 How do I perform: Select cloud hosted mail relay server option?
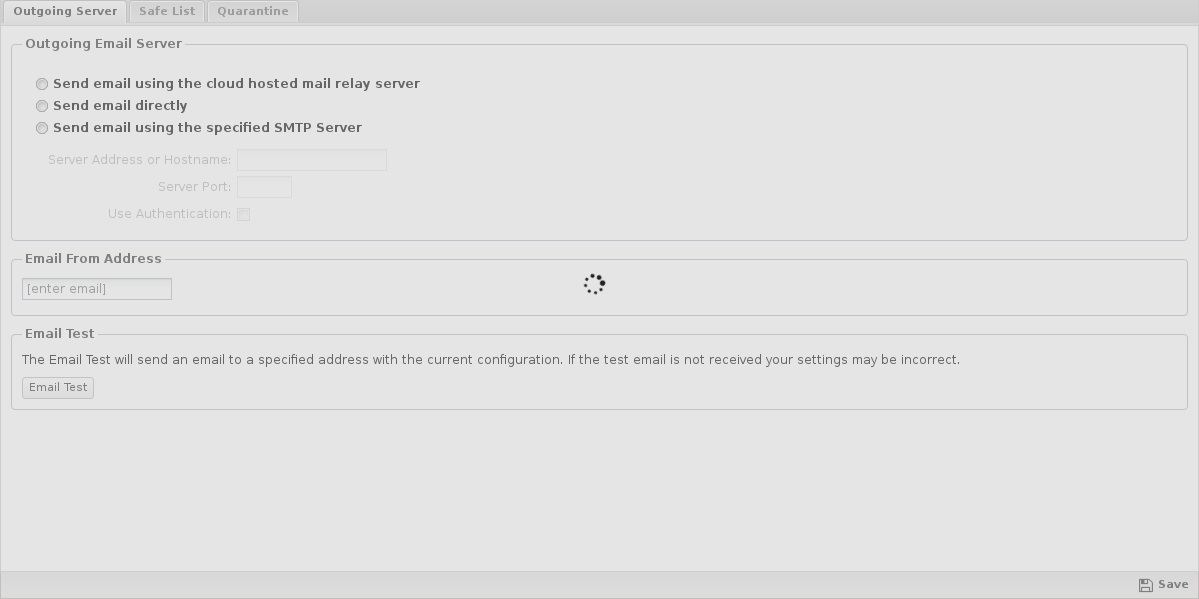(42, 84)
